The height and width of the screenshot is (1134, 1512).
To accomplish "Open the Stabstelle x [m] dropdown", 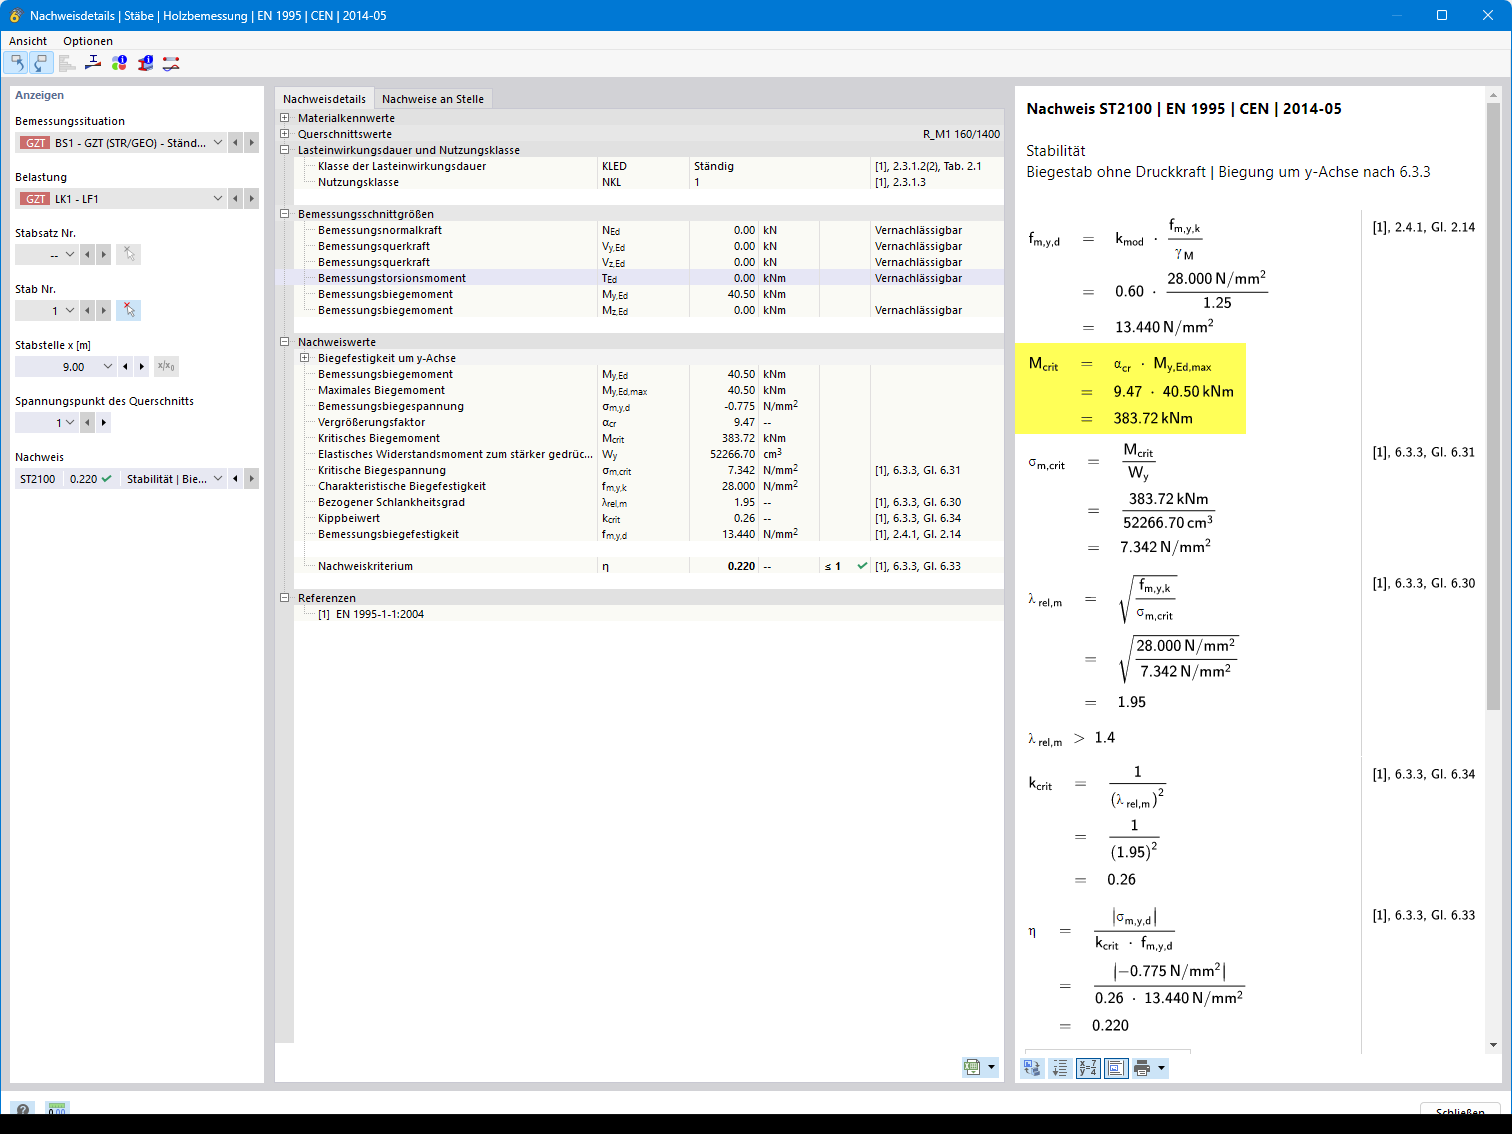I will point(108,367).
